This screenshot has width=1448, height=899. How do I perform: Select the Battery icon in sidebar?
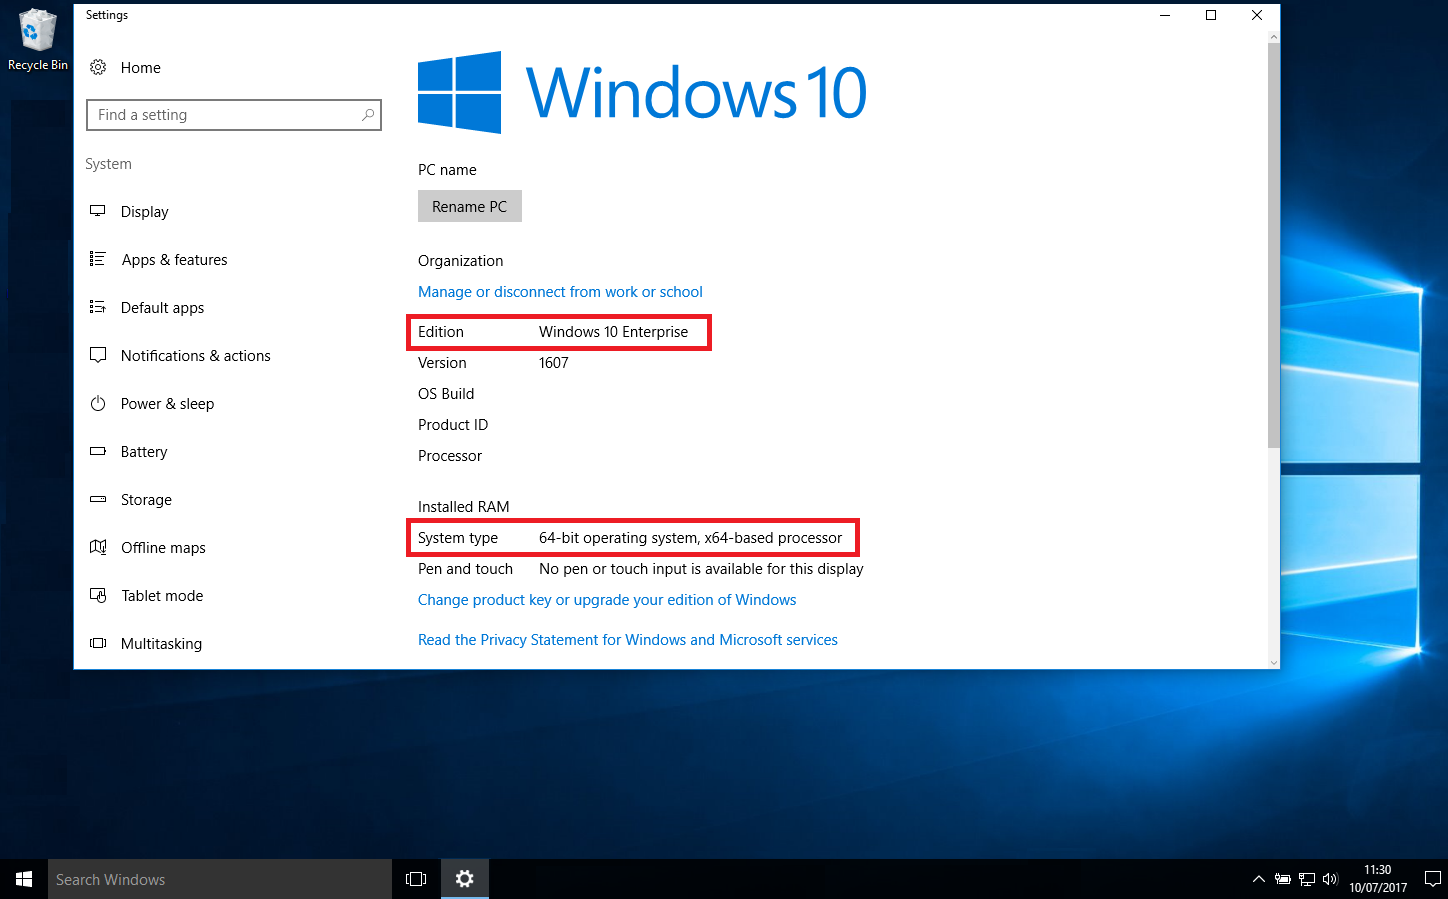coord(98,451)
